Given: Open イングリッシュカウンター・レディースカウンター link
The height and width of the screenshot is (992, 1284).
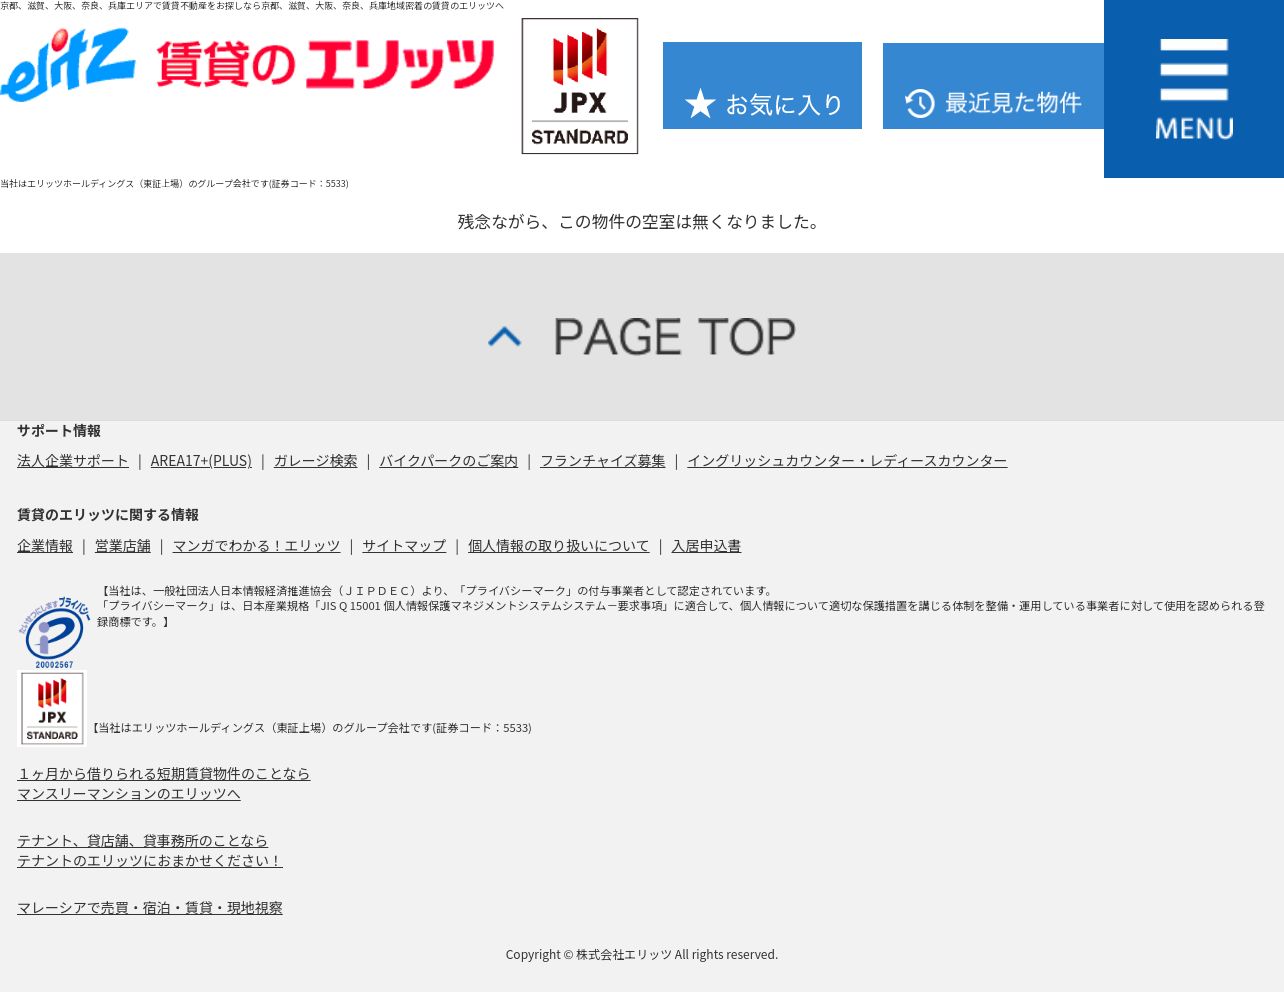Looking at the screenshot, I should (847, 460).
